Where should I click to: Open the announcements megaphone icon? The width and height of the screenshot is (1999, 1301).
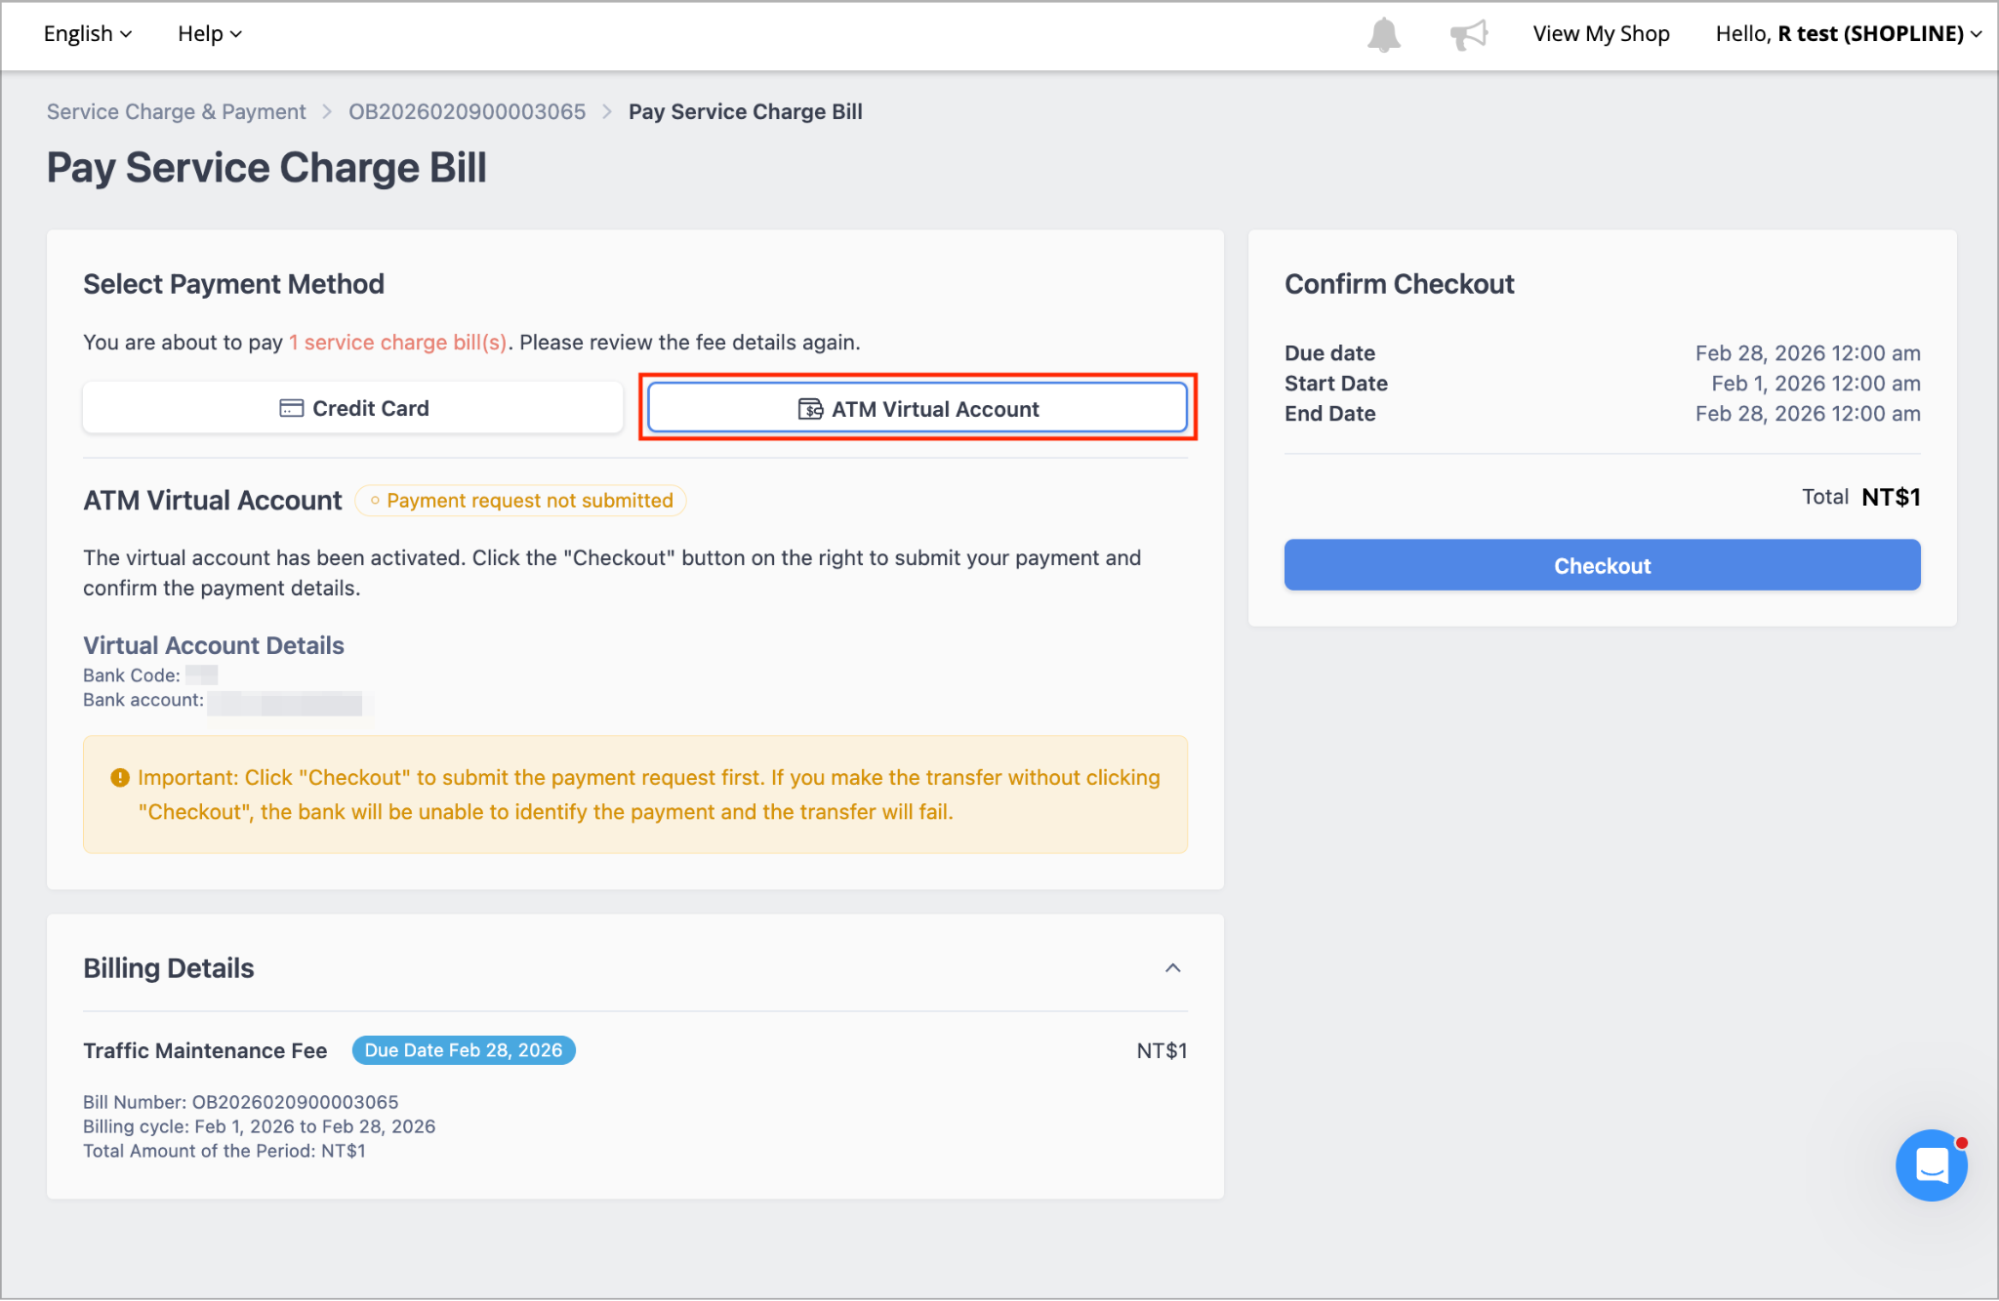coord(1469,35)
